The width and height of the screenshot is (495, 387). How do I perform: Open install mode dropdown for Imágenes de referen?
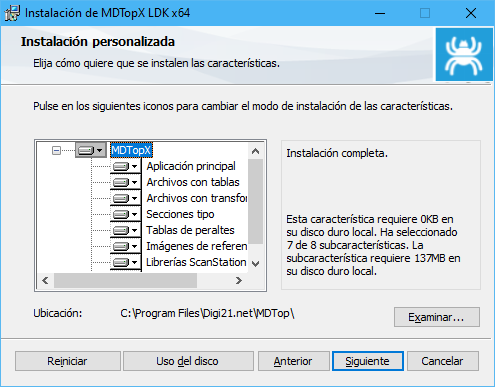126,246
